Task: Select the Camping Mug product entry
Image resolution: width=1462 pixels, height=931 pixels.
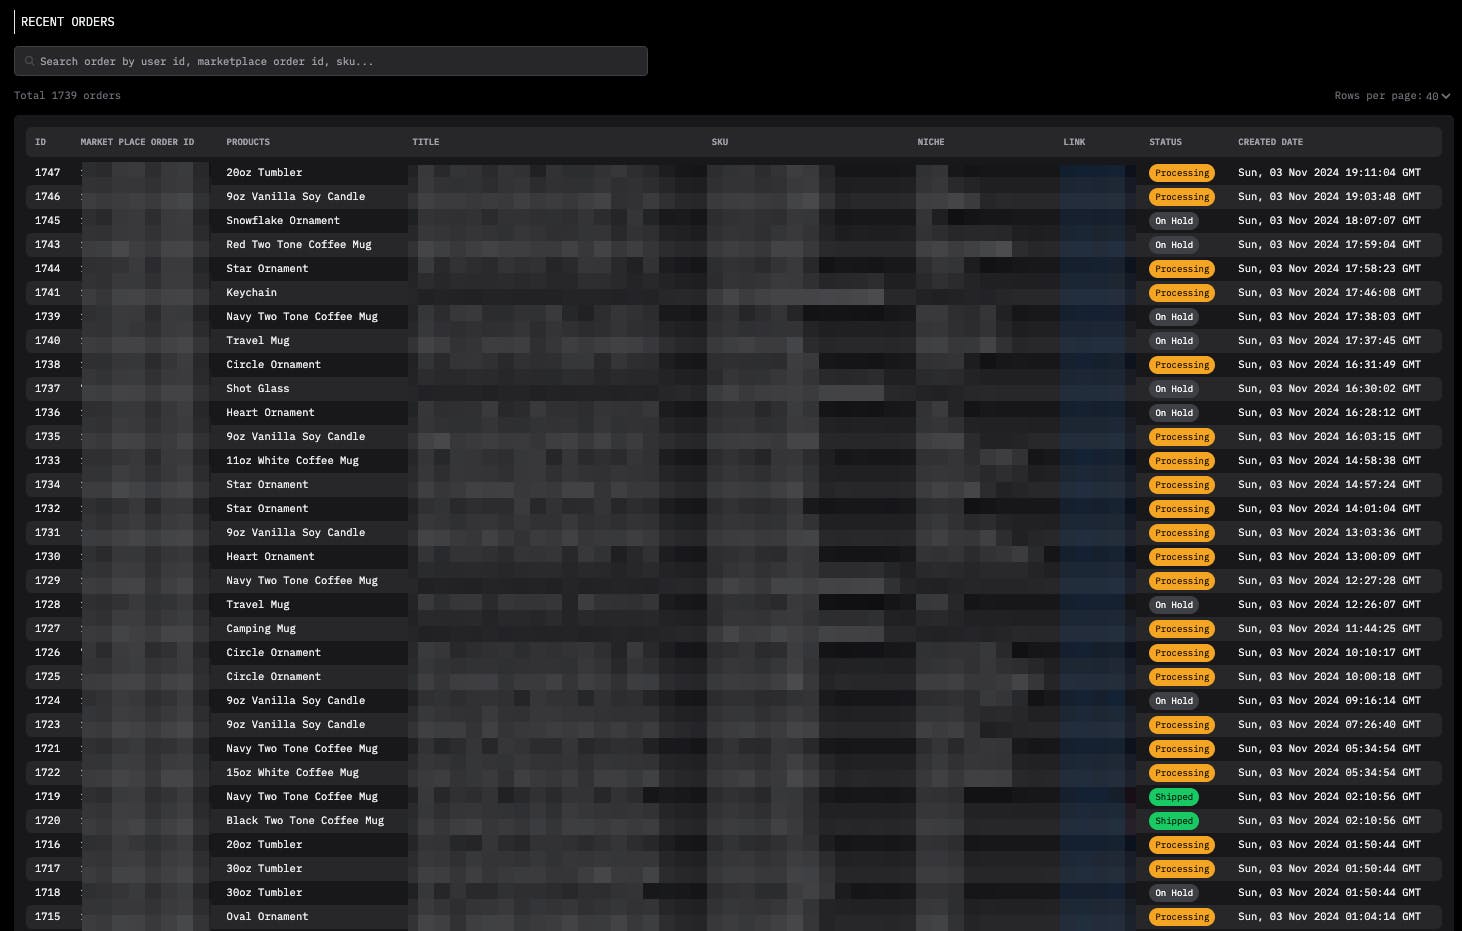Action: (x=260, y=629)
